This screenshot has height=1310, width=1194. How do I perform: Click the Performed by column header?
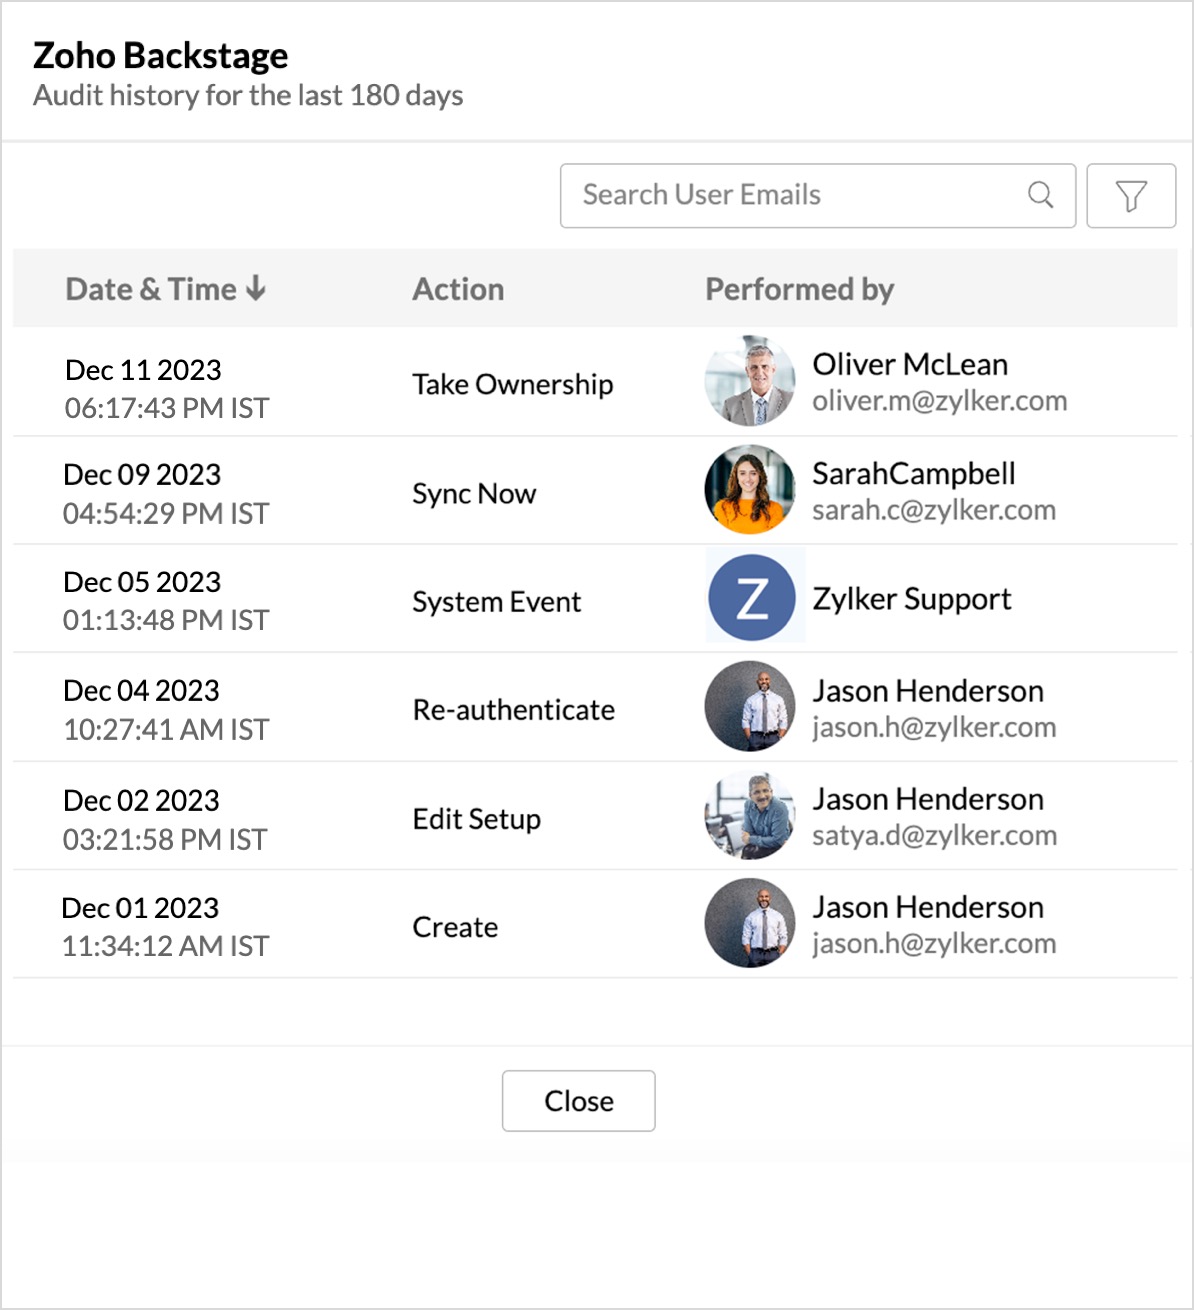coord(800,289)
